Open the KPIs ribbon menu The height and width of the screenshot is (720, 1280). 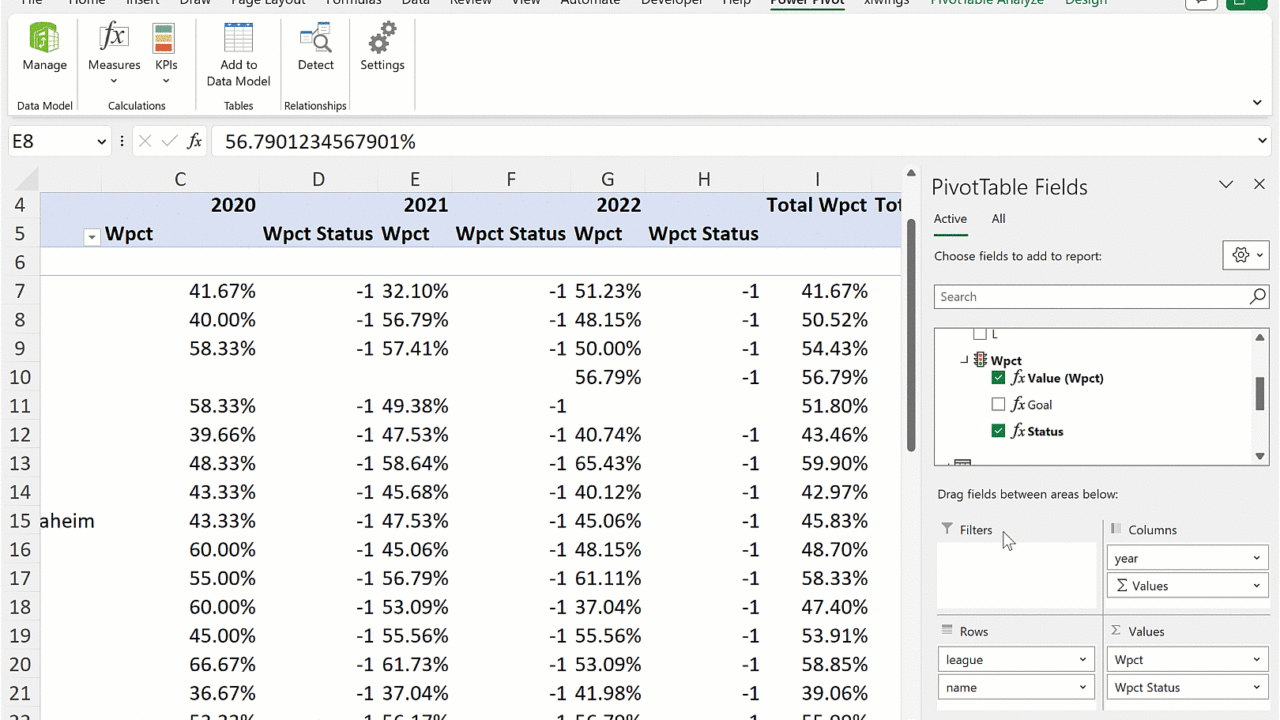click(x=165, y=52)
